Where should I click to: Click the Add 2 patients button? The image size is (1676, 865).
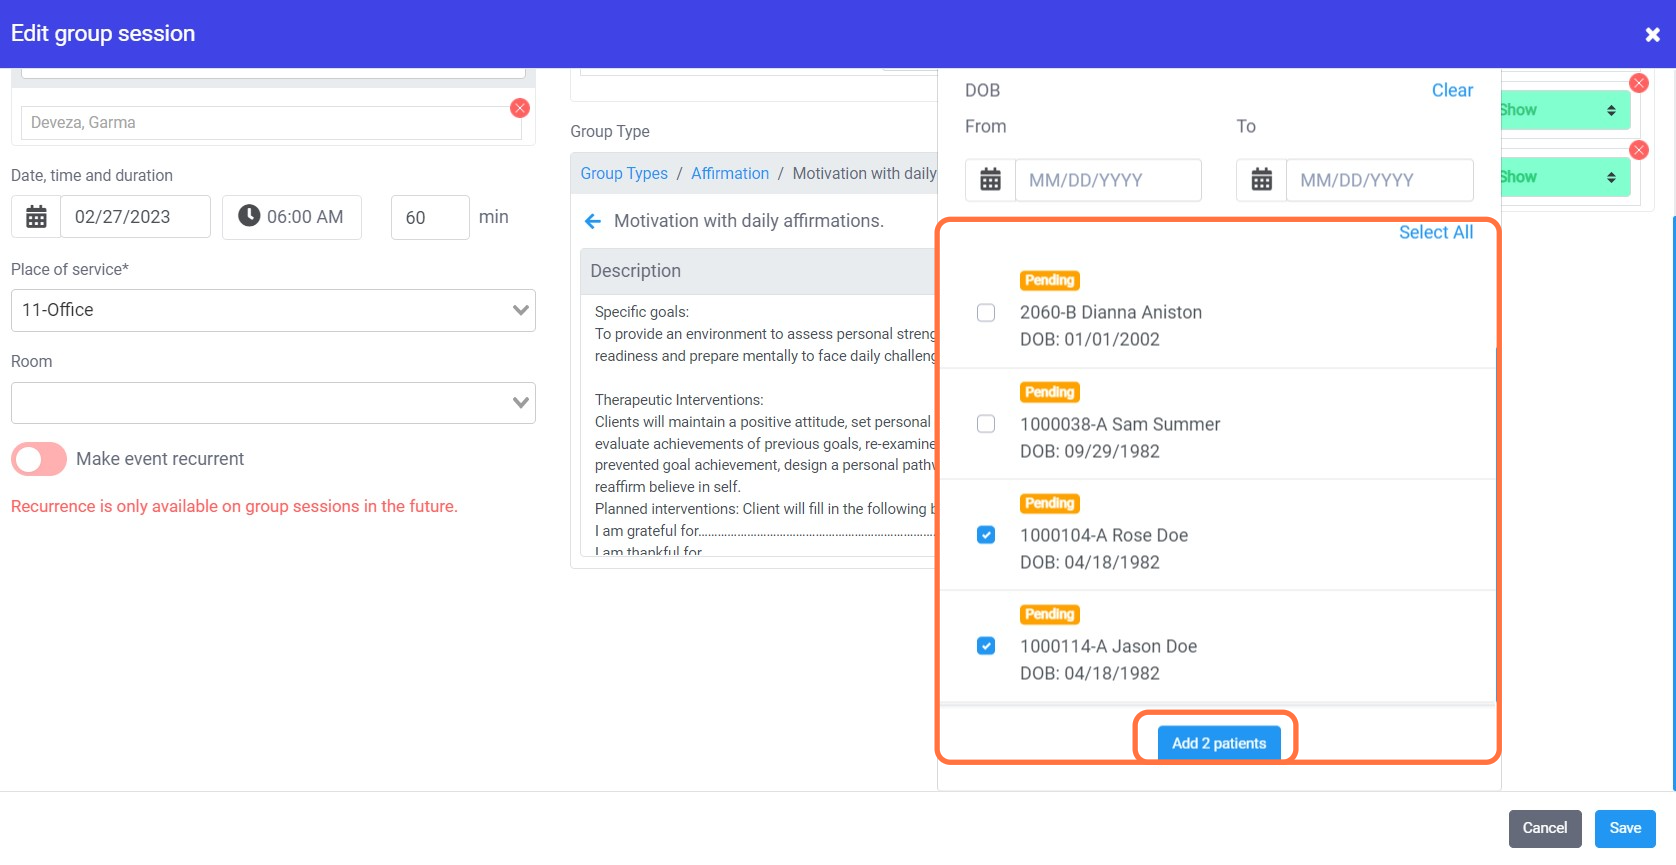1219,743
